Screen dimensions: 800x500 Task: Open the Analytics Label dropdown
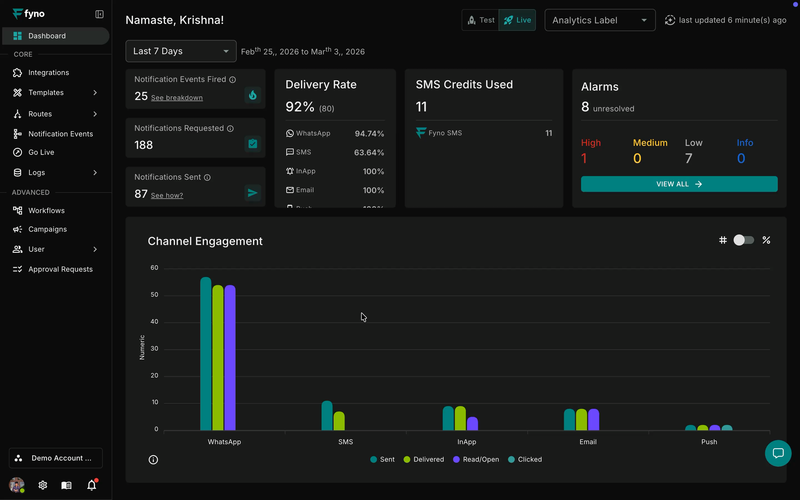pyautogui.click(x=599, y=20)
